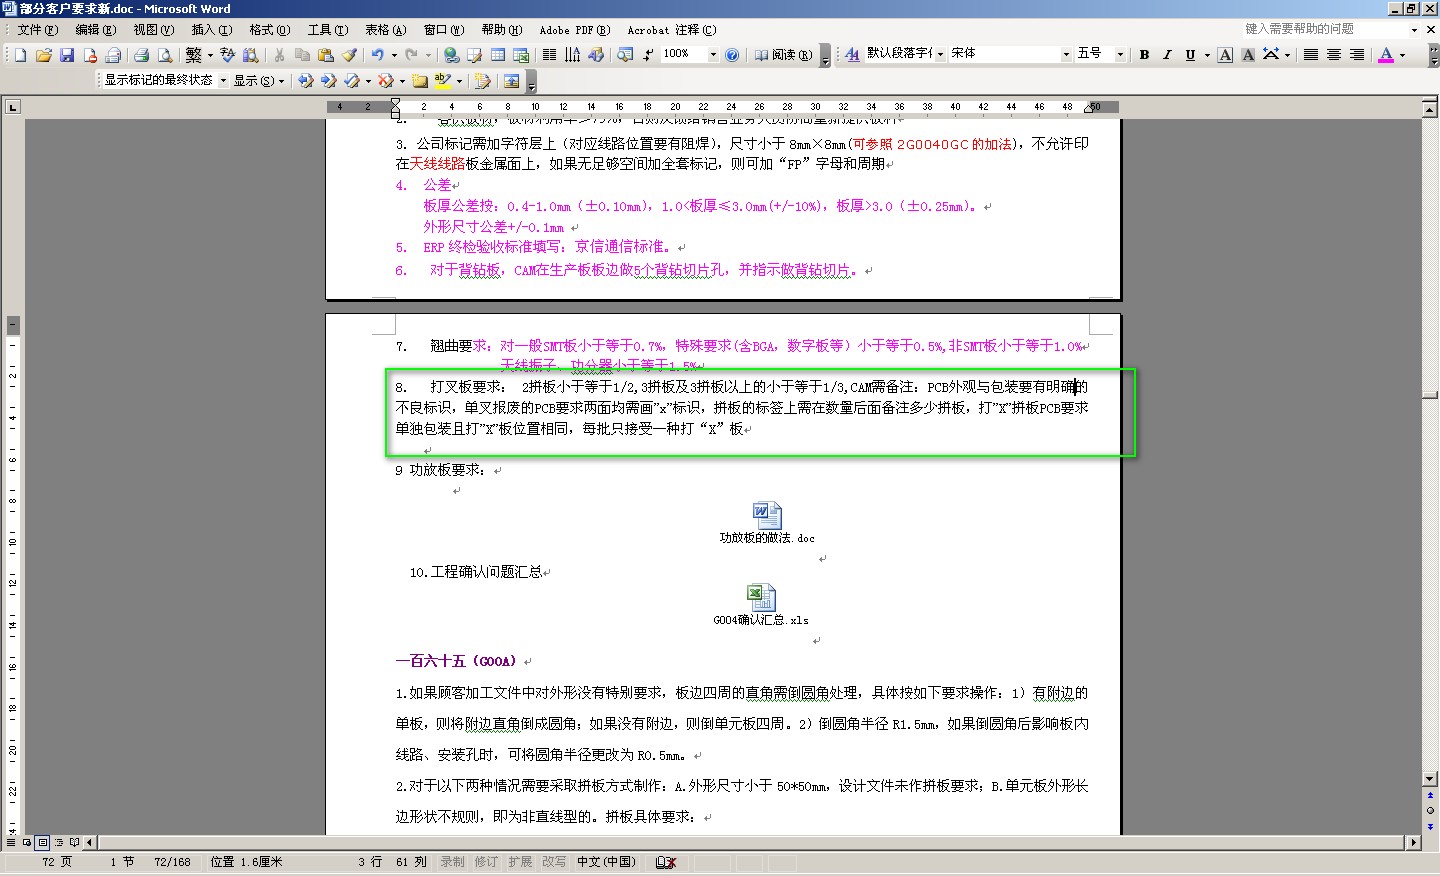Save the document with floppy icon
Screen dimensions: 1440x876
(x=67, y=55)
